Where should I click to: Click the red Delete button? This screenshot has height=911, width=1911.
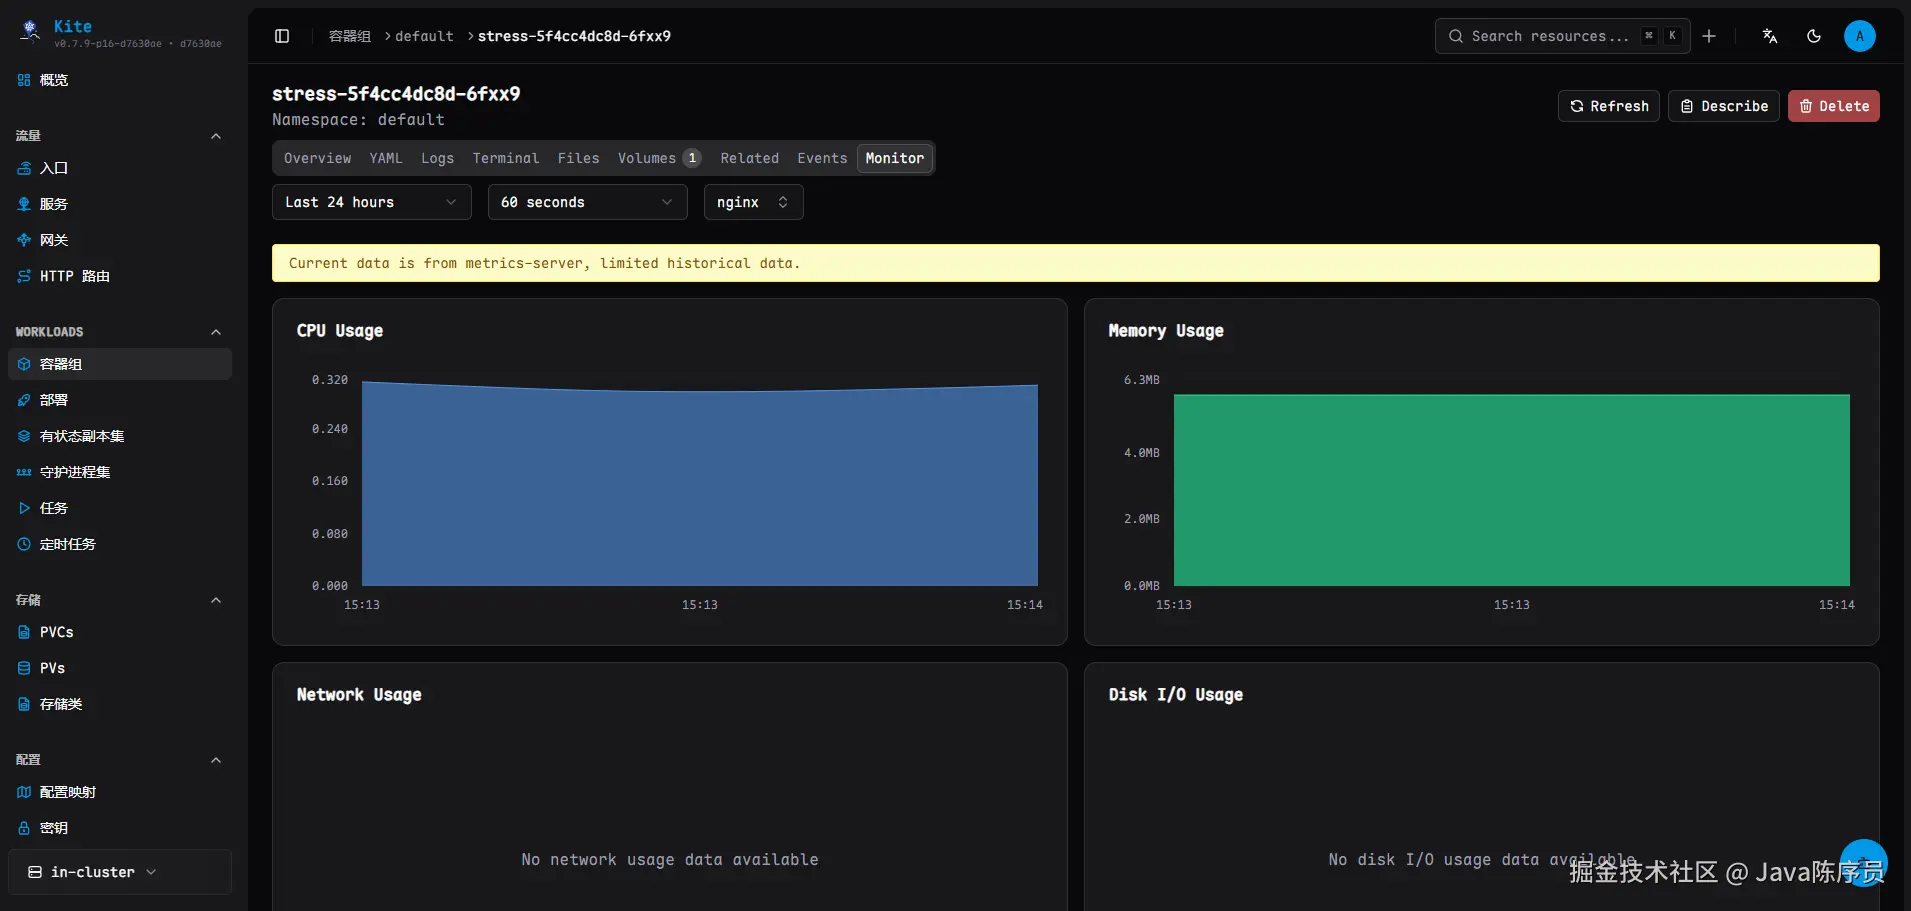tap(1833, 106)
